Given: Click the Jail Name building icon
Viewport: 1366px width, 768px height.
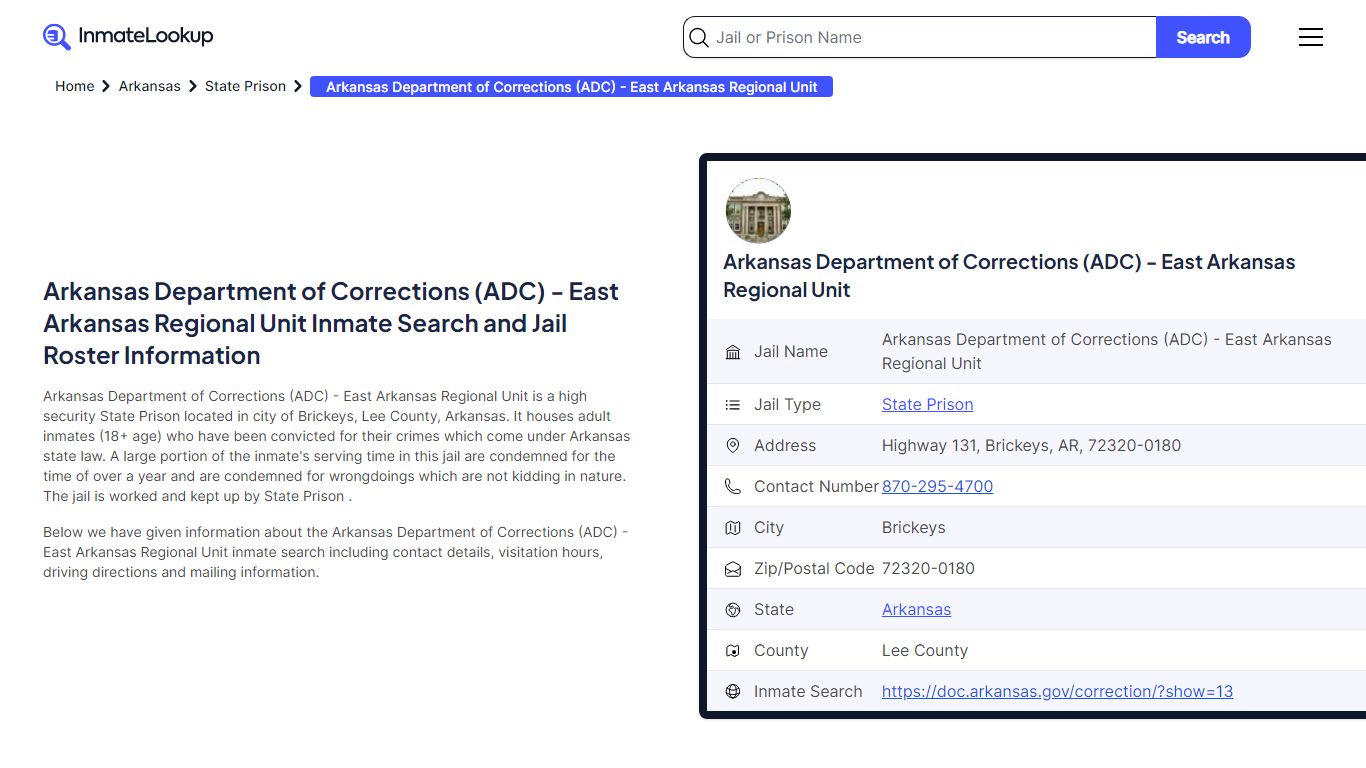Looking at the screenshot, I should [x=733, y=352].
